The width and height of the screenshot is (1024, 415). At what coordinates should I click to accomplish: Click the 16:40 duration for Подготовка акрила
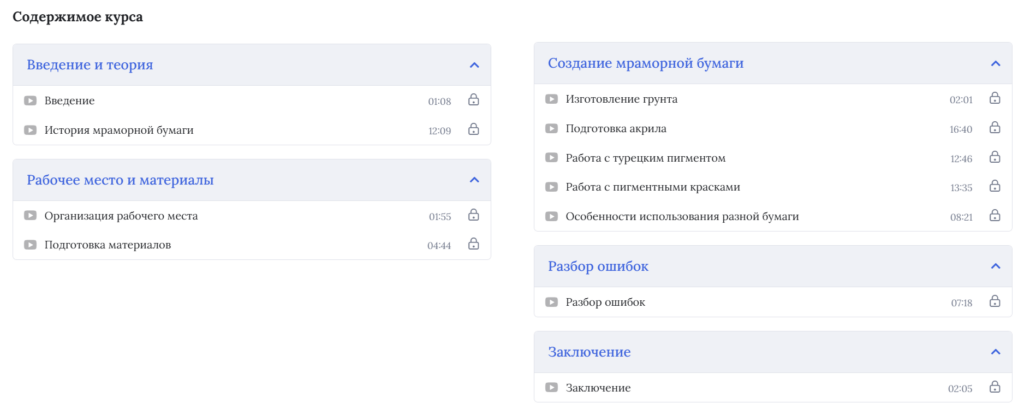point(960,129)
